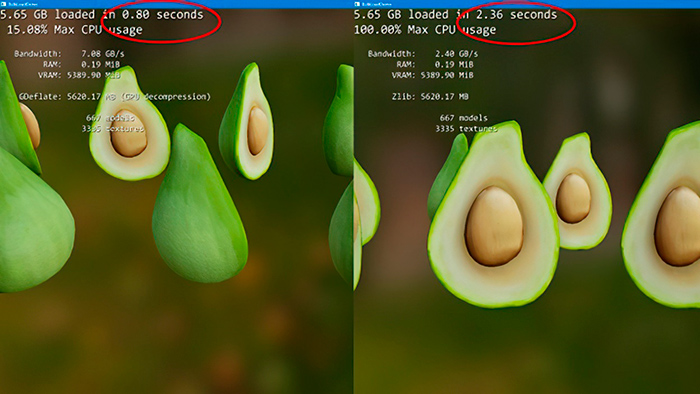Click the 2.40 GB/s bandwidth value
Image resolution: width=700 pixels, height=394 pixels.
[456, 54]
